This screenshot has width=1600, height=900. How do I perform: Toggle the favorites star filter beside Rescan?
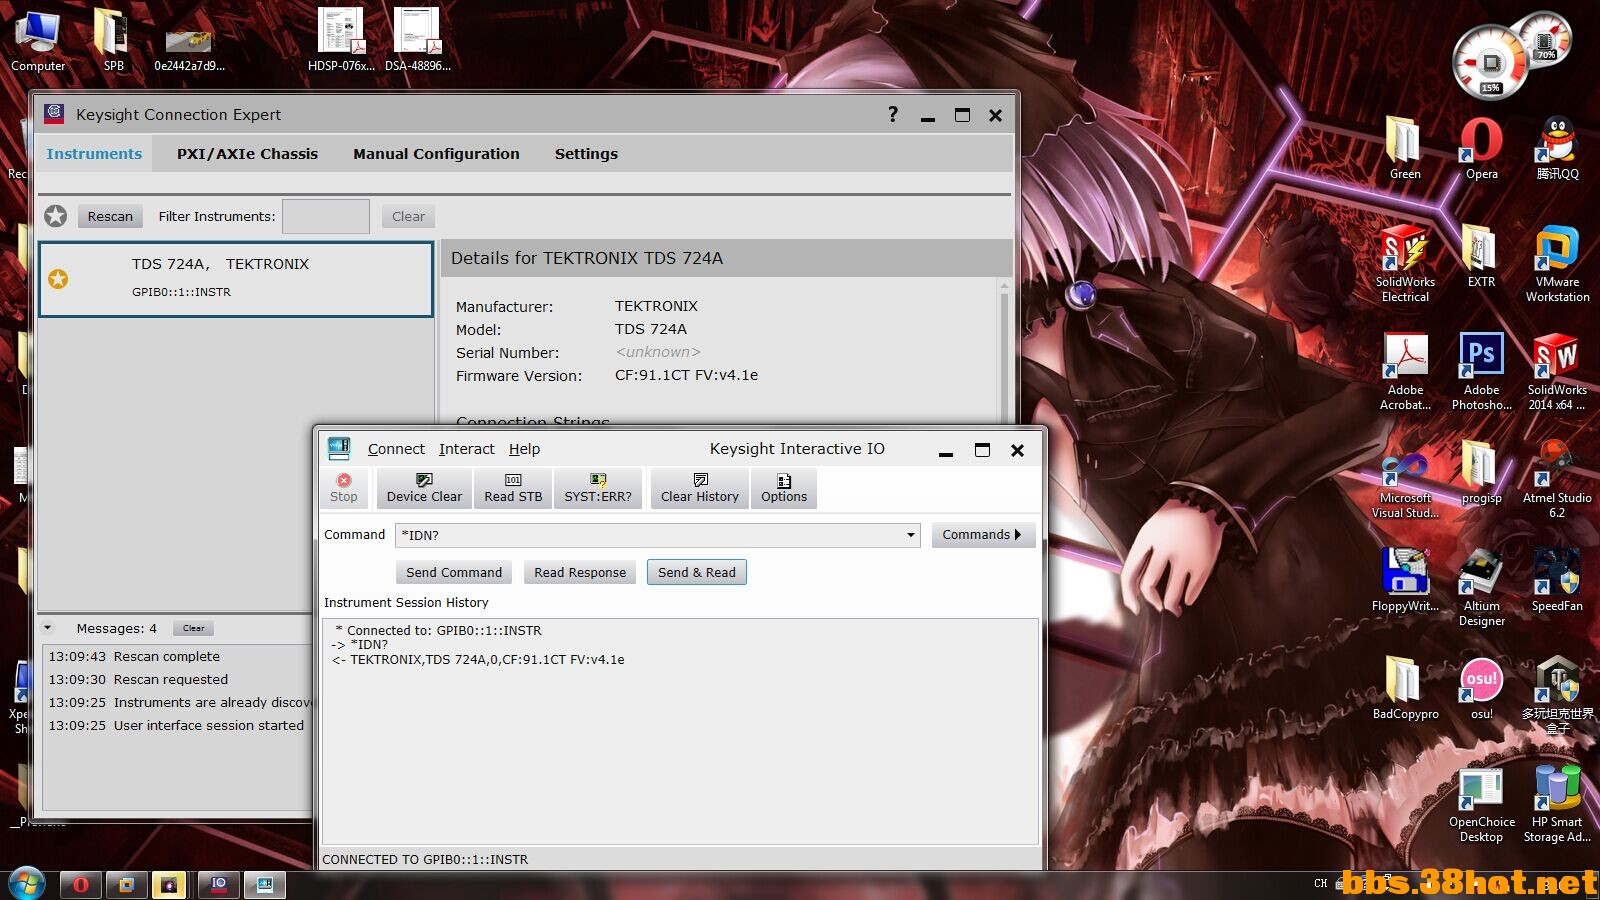[56, 216]
